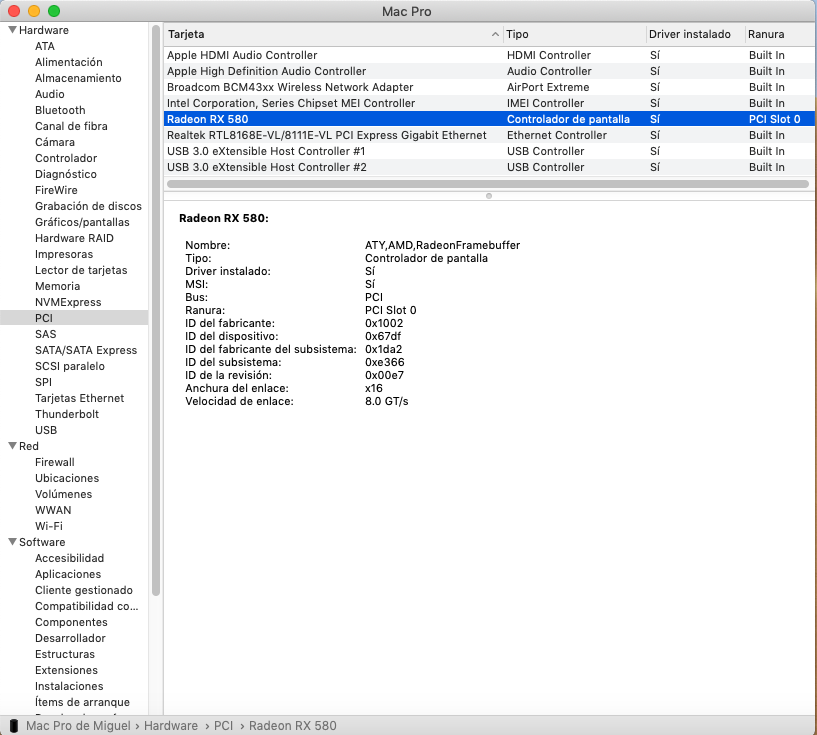The image size is (817, 735).
Task: Click the pane splitter handle dot
Action: tap(489, 196)
